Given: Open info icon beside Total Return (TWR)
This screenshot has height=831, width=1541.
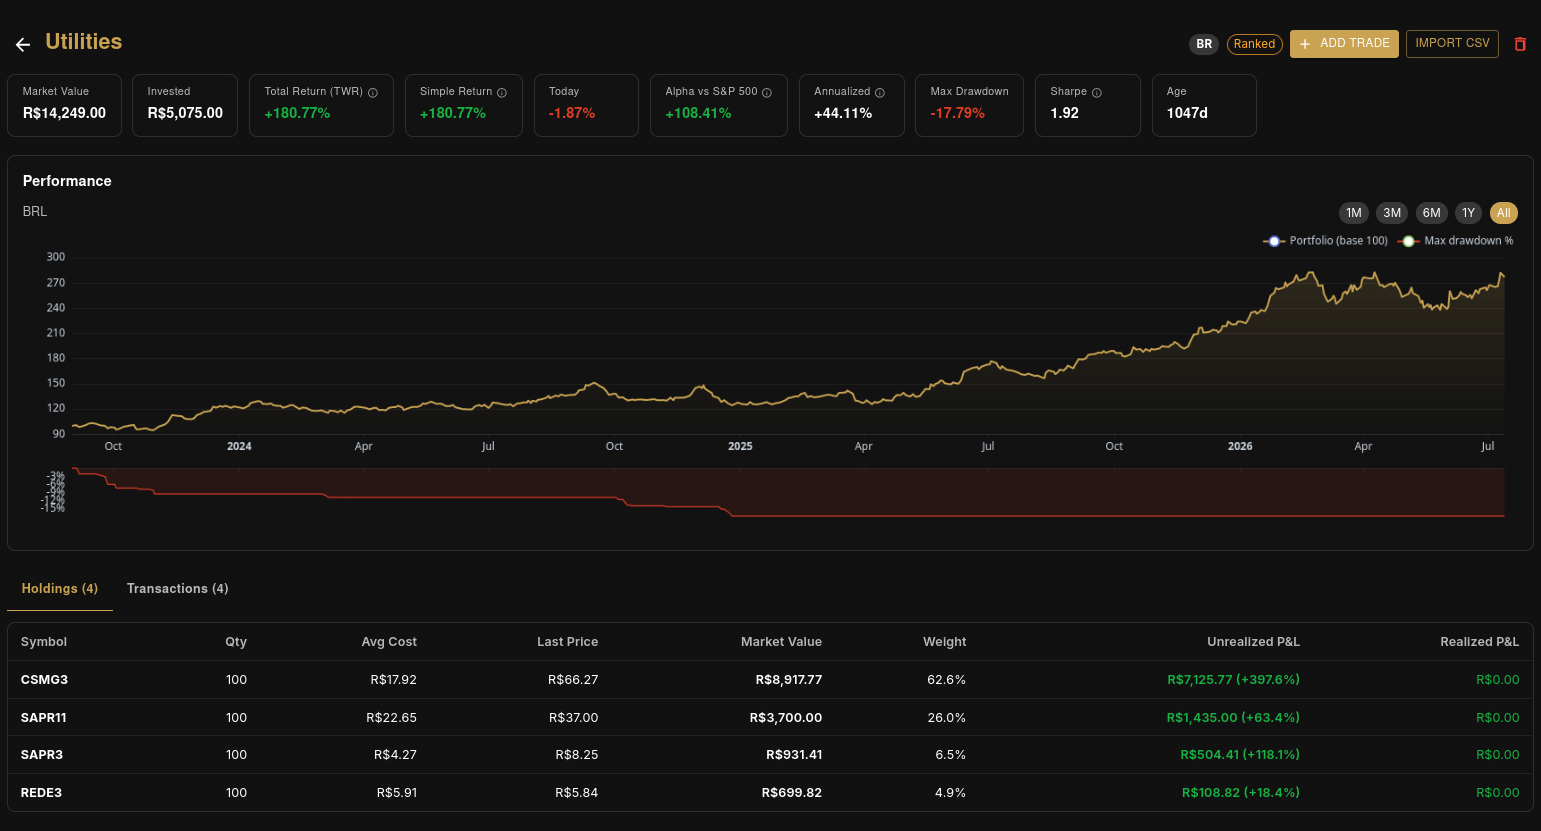Looking at the screenshot, I should coord(373,93).
